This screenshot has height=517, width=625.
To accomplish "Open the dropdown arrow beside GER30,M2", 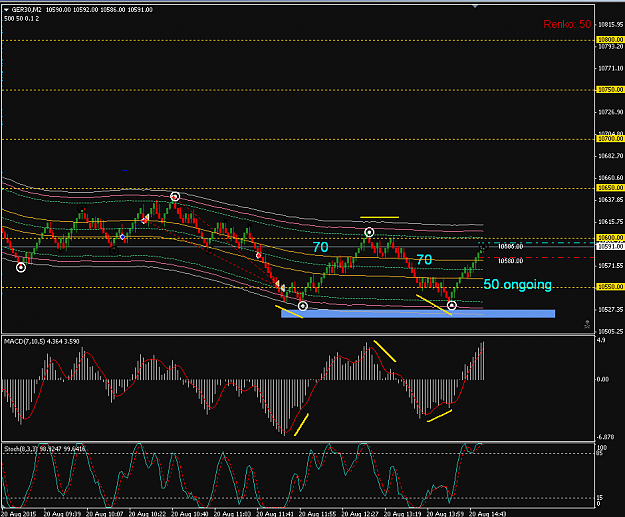I will 6,10.
